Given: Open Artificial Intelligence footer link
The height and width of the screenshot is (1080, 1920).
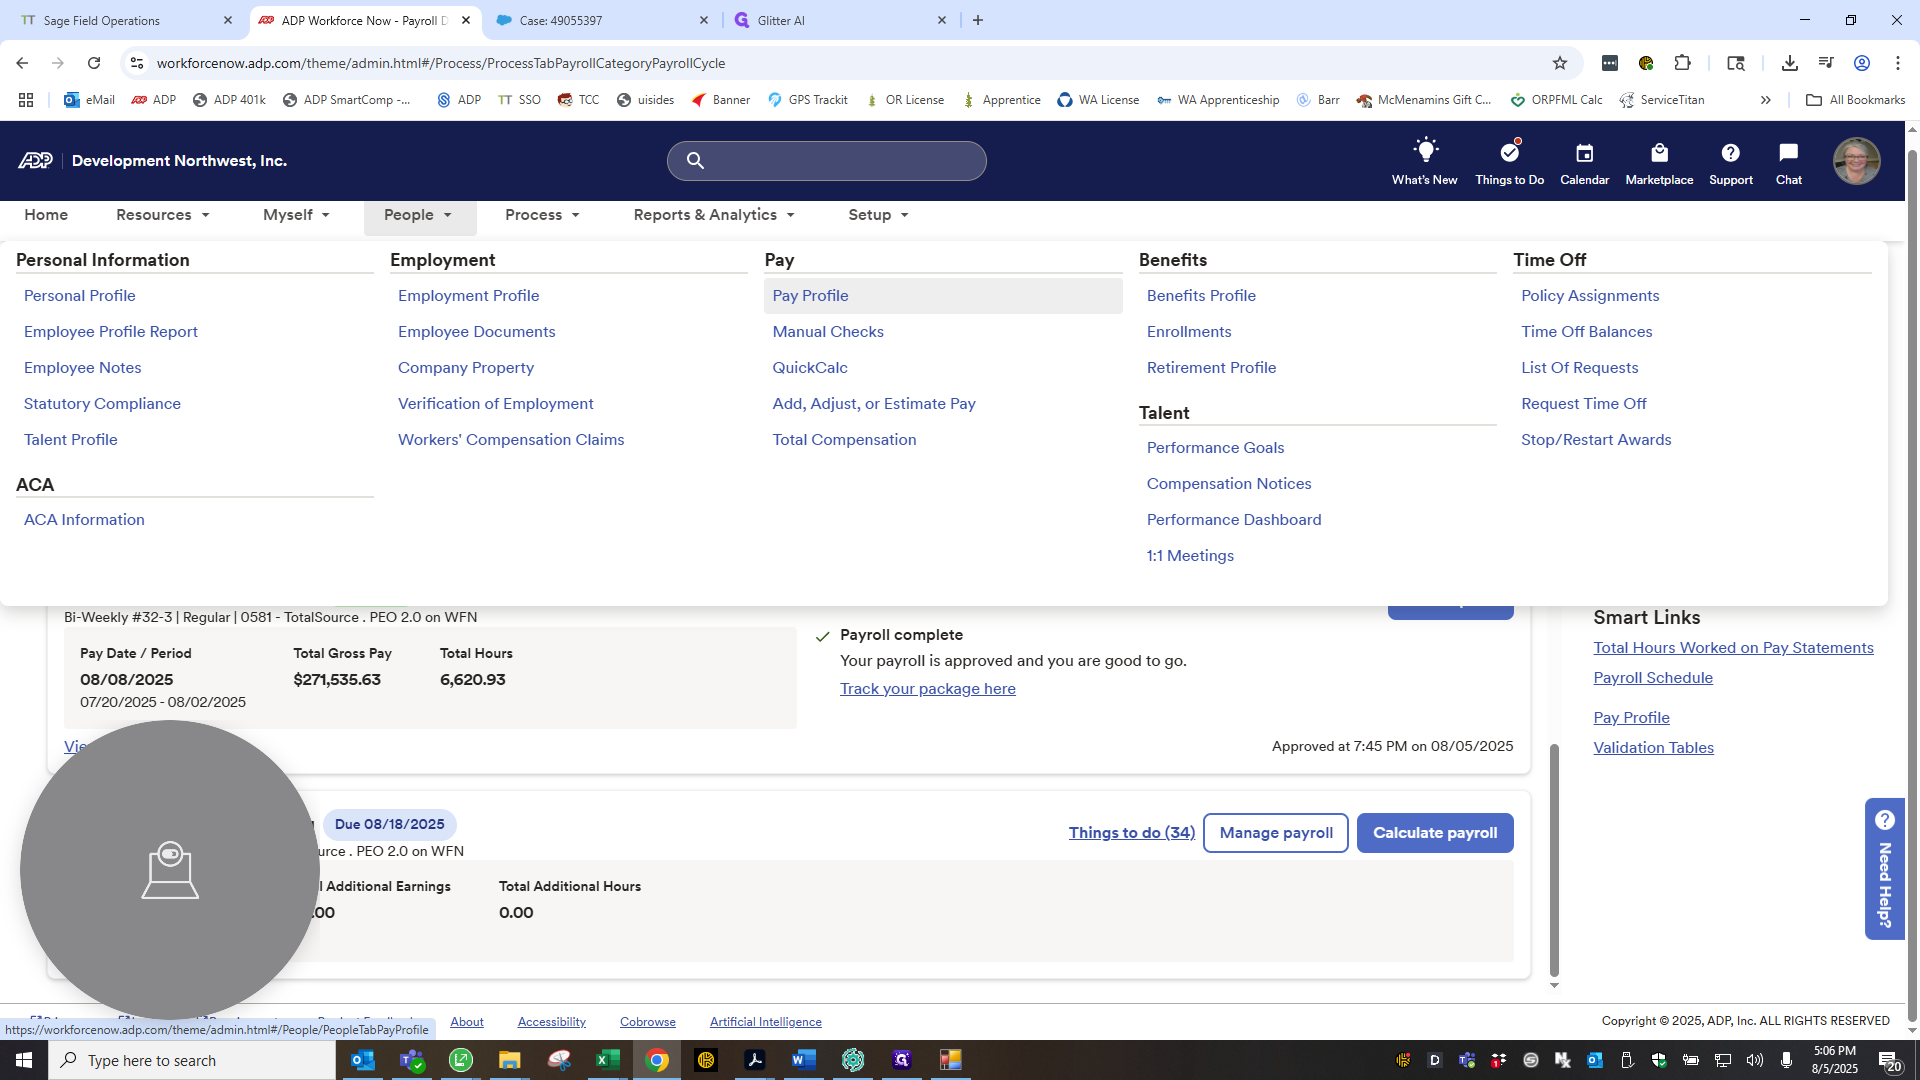Looking at the screenshot, I should click(765, 1022).
